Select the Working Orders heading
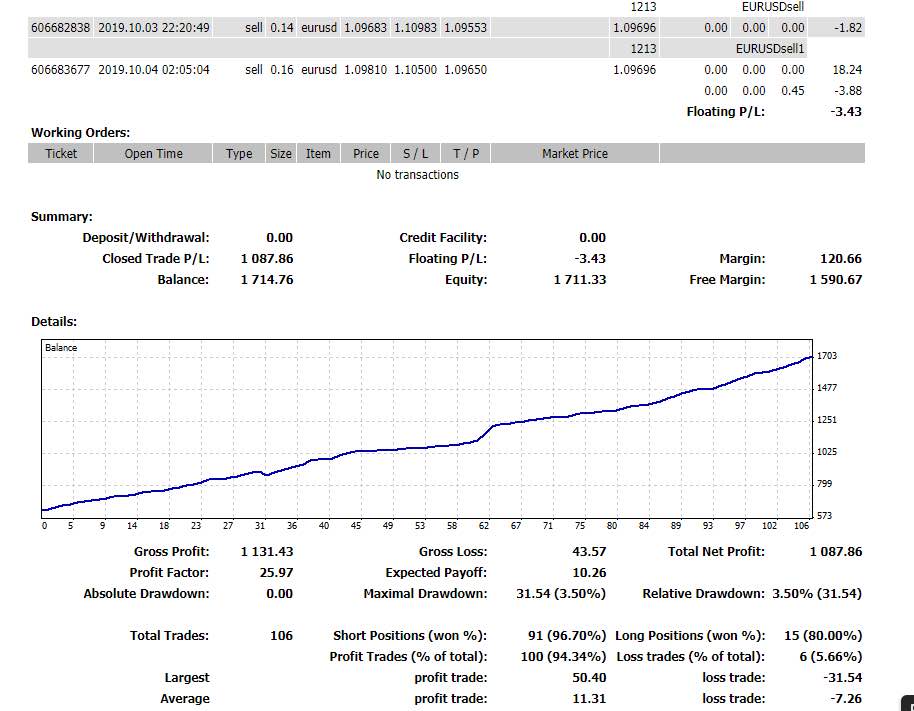 [80, 132]
